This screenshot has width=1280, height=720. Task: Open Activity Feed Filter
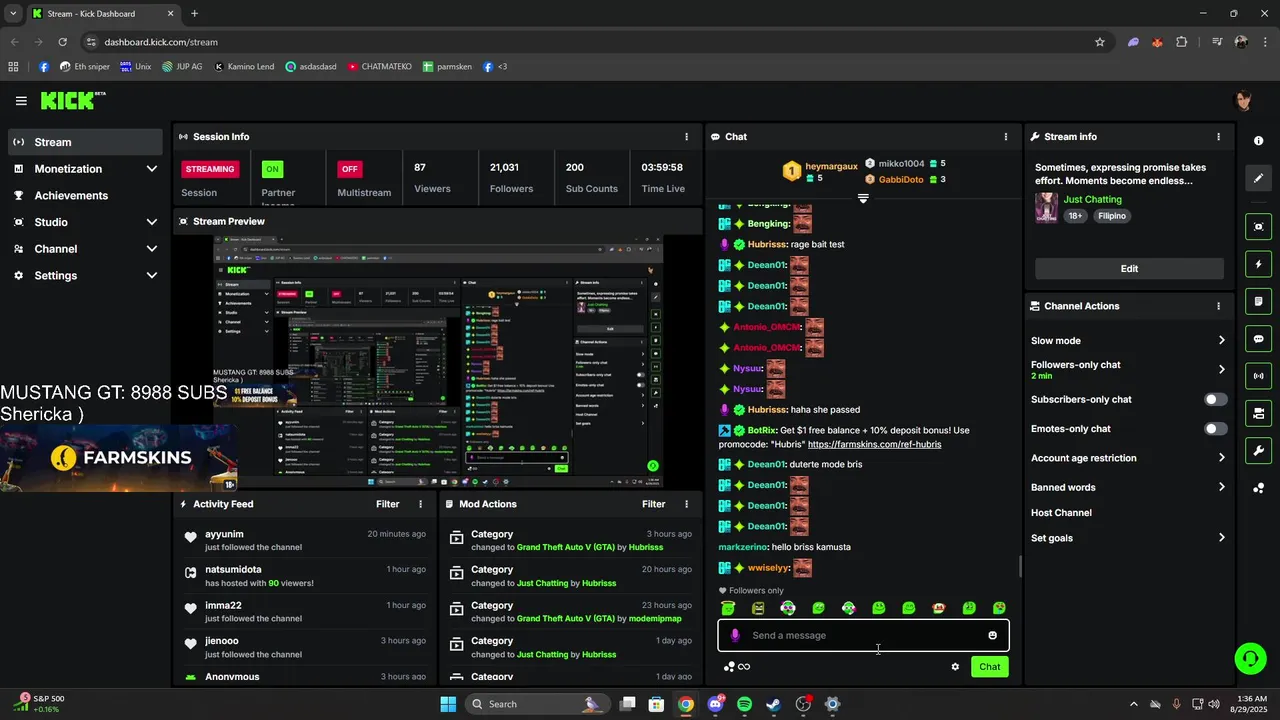[387, 504]
